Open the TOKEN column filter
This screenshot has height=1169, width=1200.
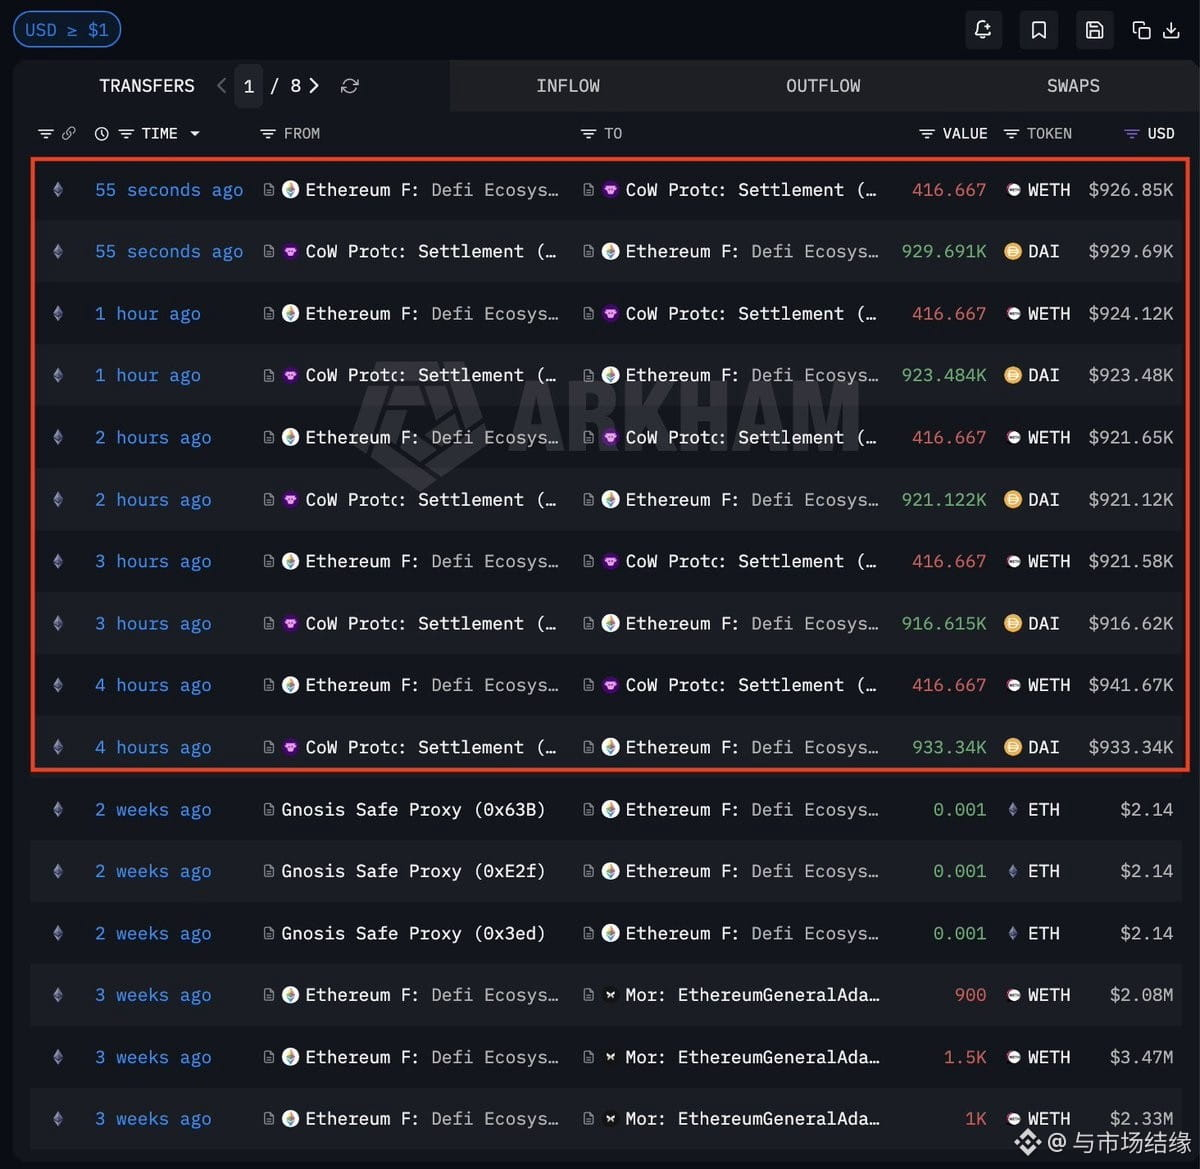coord(1011,133)
